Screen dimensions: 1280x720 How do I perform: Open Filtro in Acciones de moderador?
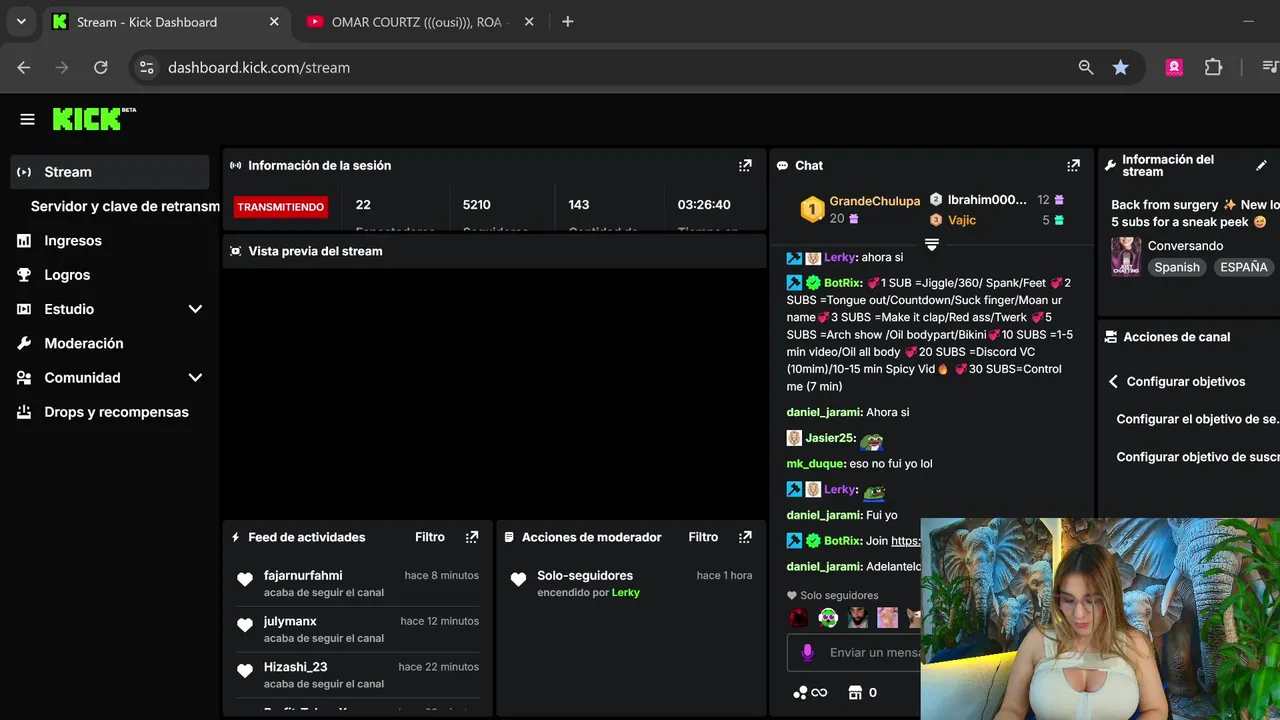pos(703,537)
